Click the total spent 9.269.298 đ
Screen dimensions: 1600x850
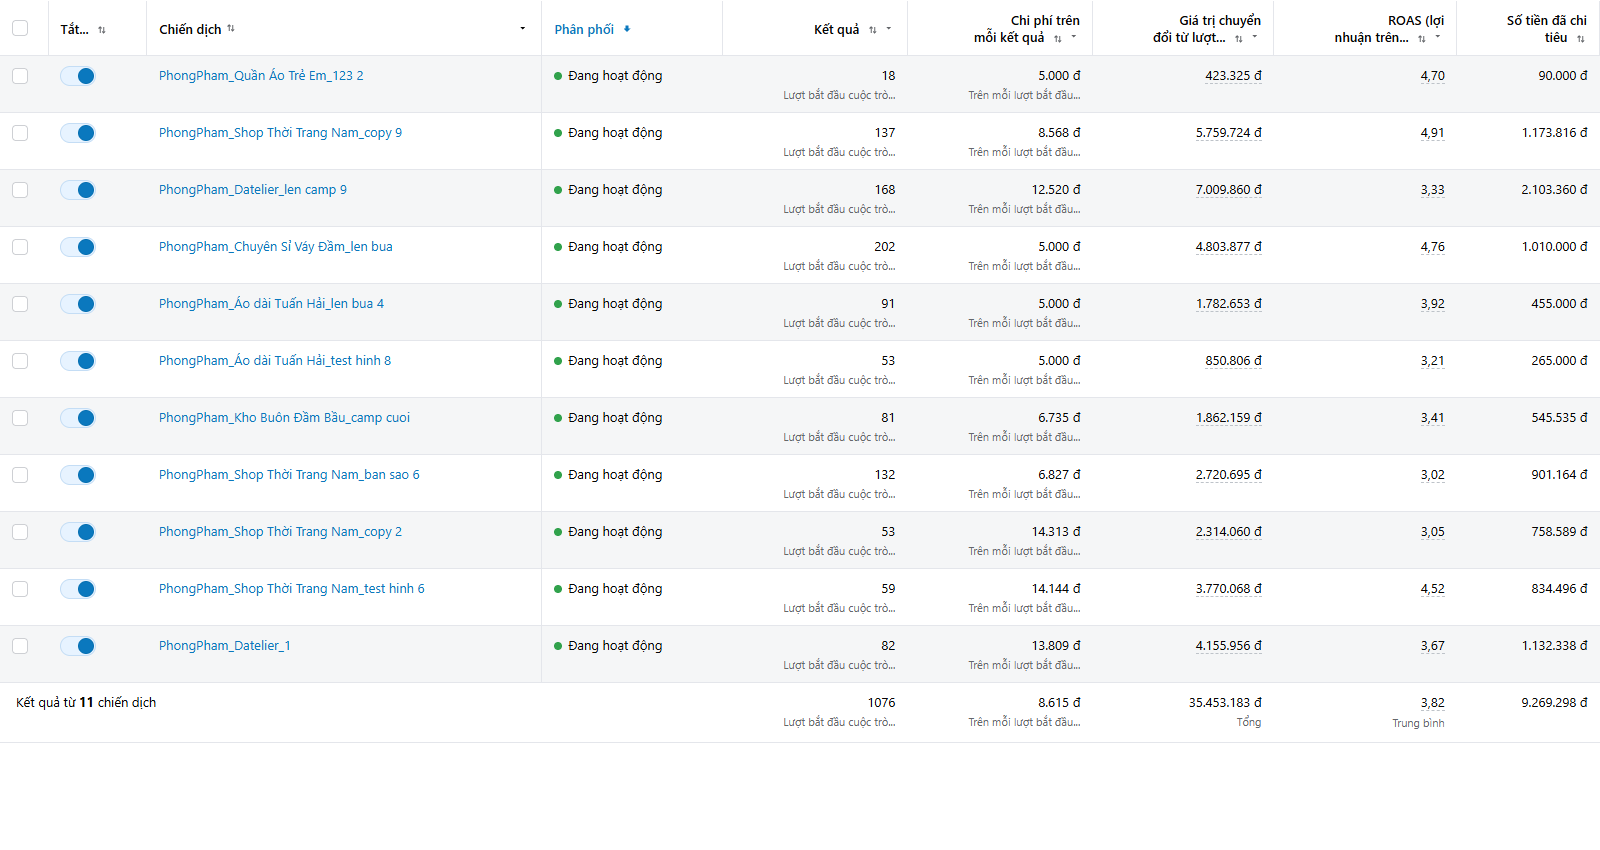1555,703
